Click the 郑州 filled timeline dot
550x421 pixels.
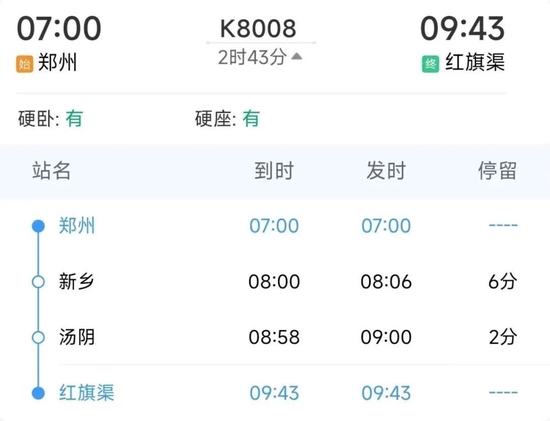coord(38,226)
